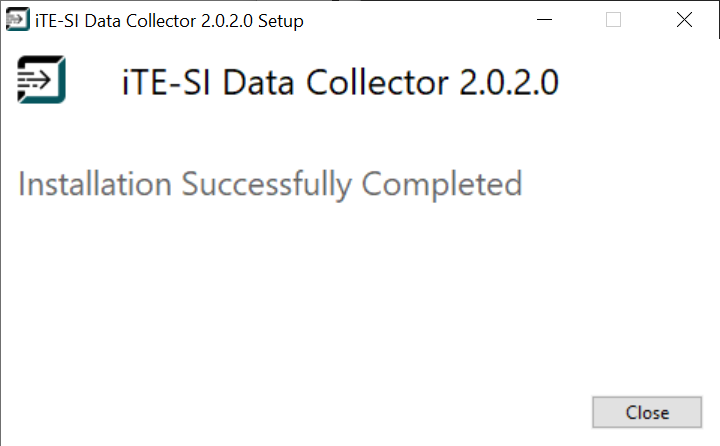
Task: Click the large iTE-SI Data Collector logo
Action: click(x=41, y=80)
